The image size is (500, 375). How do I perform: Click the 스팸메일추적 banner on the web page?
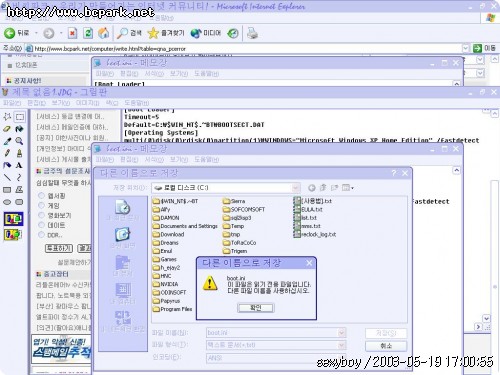click(61, 348)
